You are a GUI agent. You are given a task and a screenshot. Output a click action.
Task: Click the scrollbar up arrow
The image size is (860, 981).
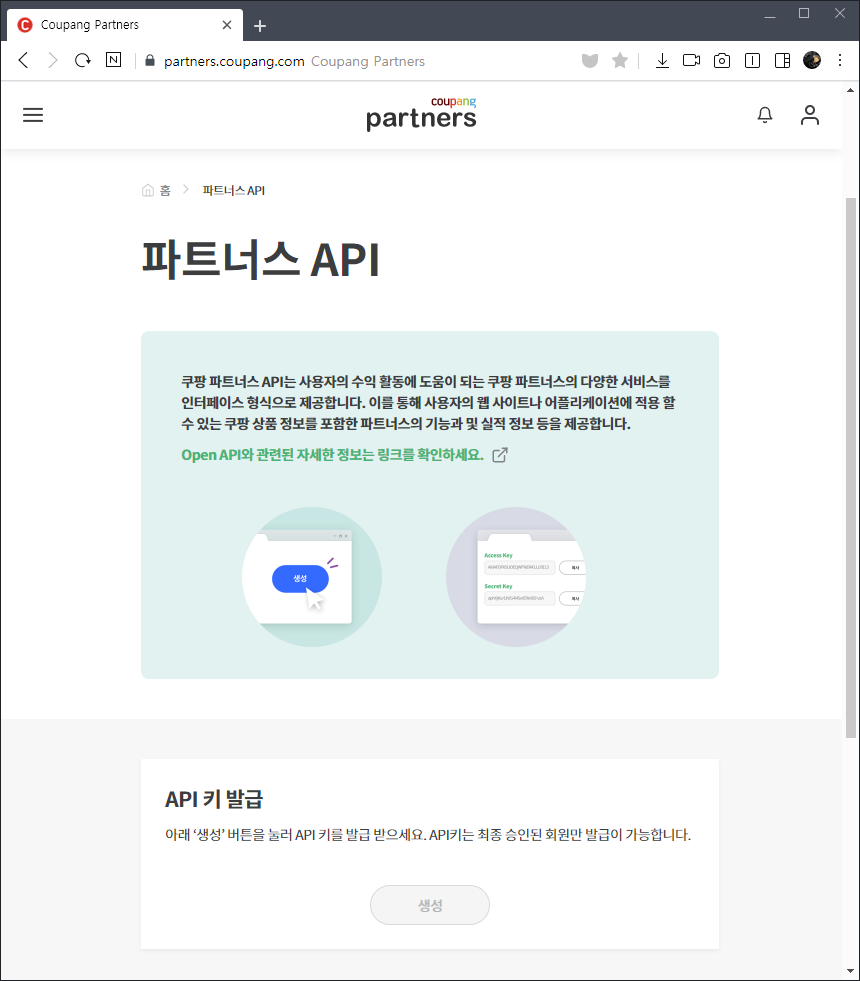(851, 90)
